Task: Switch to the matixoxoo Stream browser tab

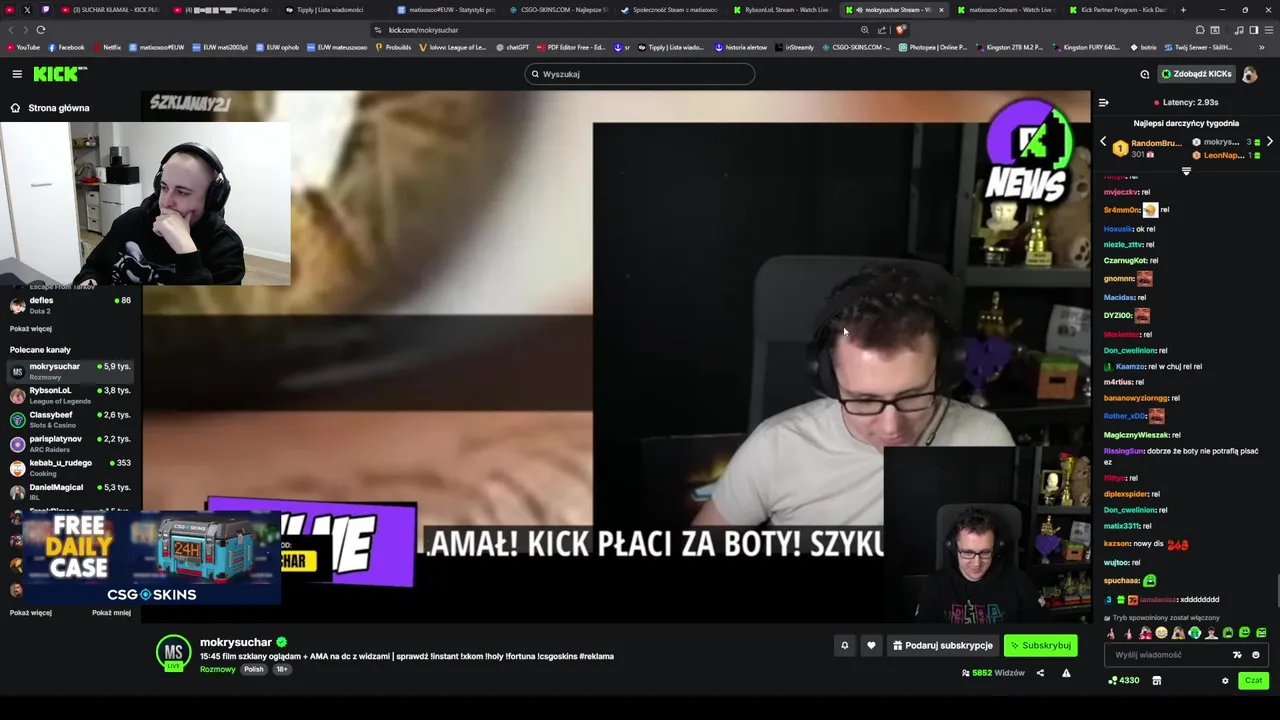Action: [1004, 10]
